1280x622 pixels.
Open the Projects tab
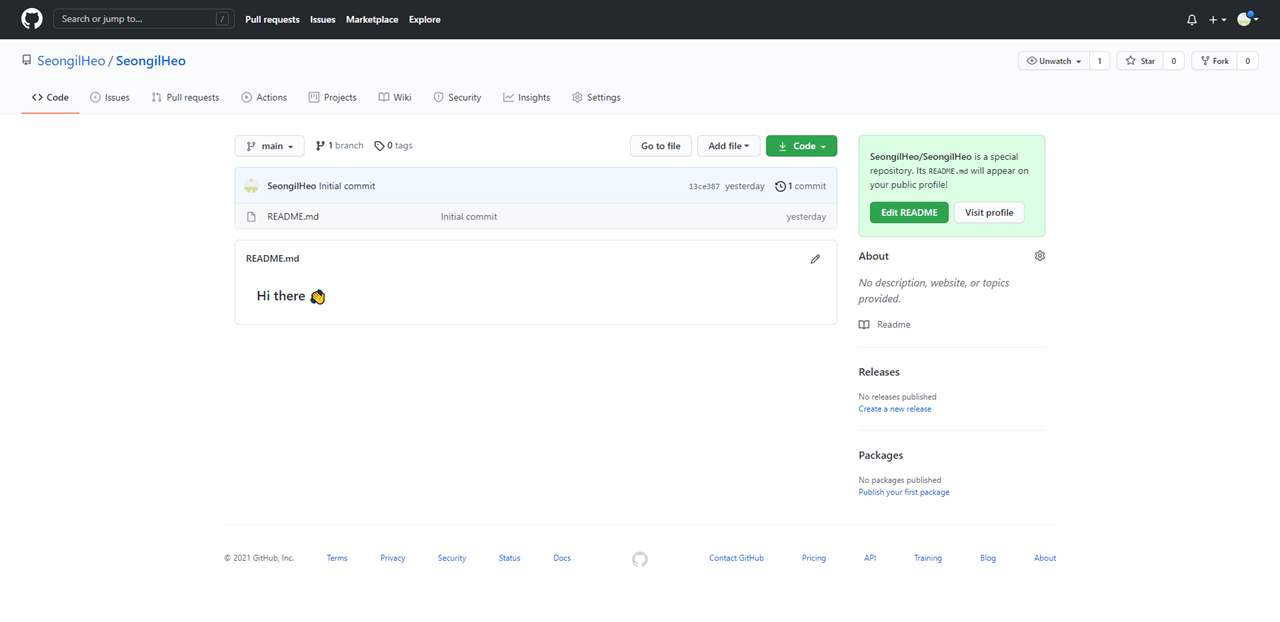[x=333, y=97]
